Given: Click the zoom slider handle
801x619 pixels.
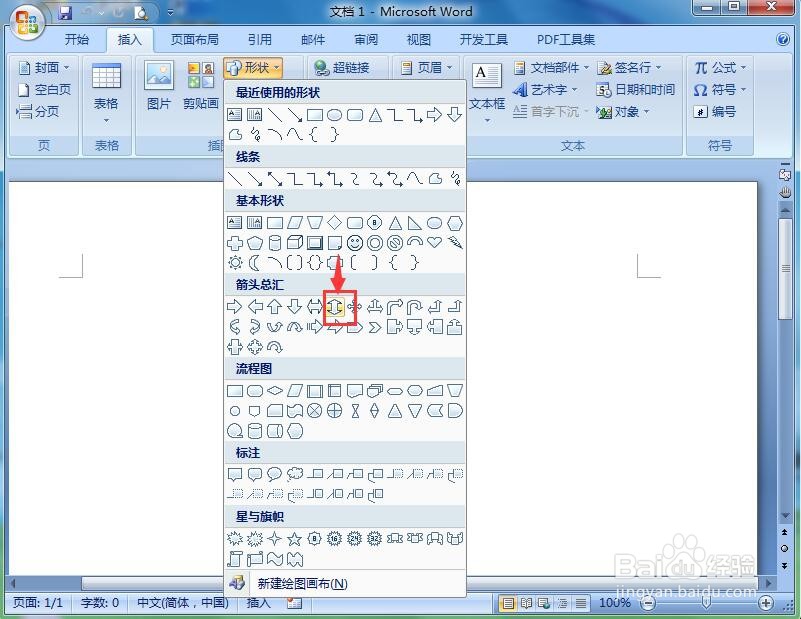Looking at the screenshot, I should click(706, 603).
